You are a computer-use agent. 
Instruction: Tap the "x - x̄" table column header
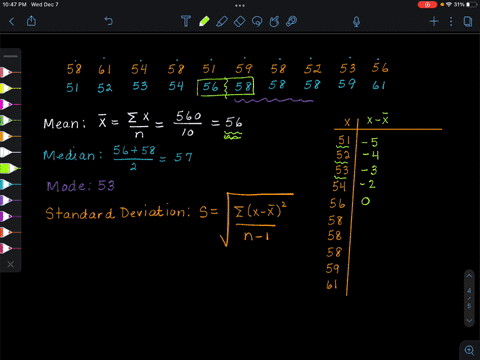point(378,120)
